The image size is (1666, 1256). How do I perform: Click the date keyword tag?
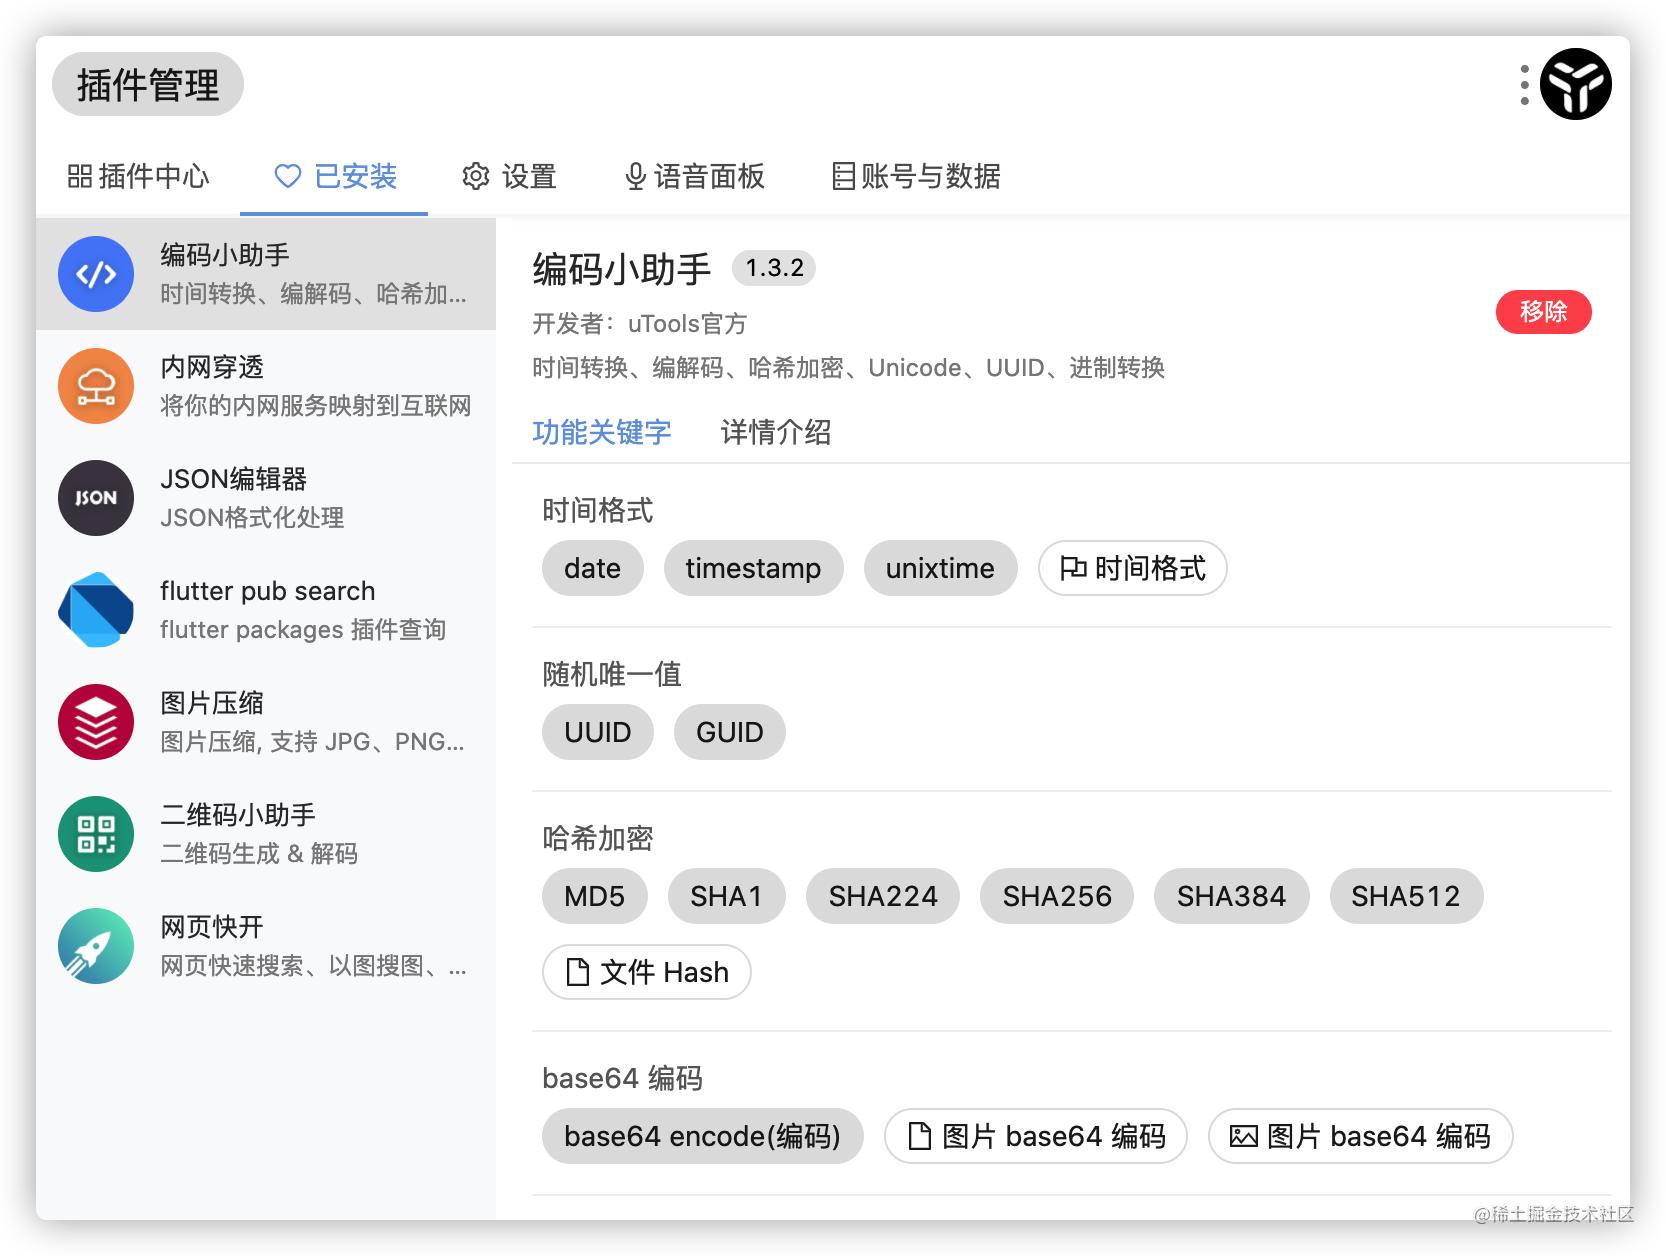point(592,568)
